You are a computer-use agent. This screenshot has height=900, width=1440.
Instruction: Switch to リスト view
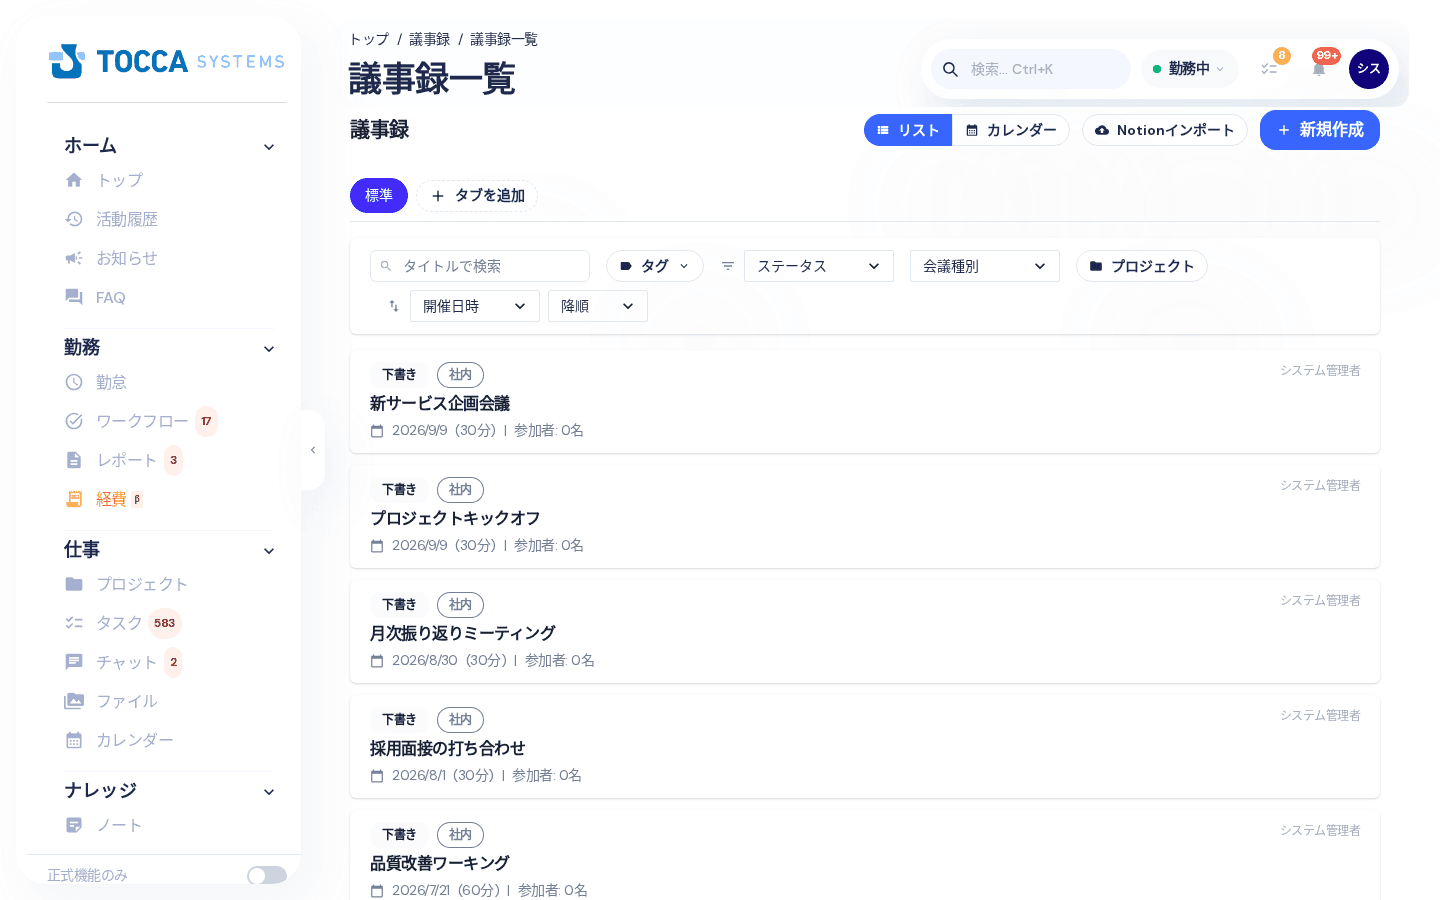click(x=908, y=130)
